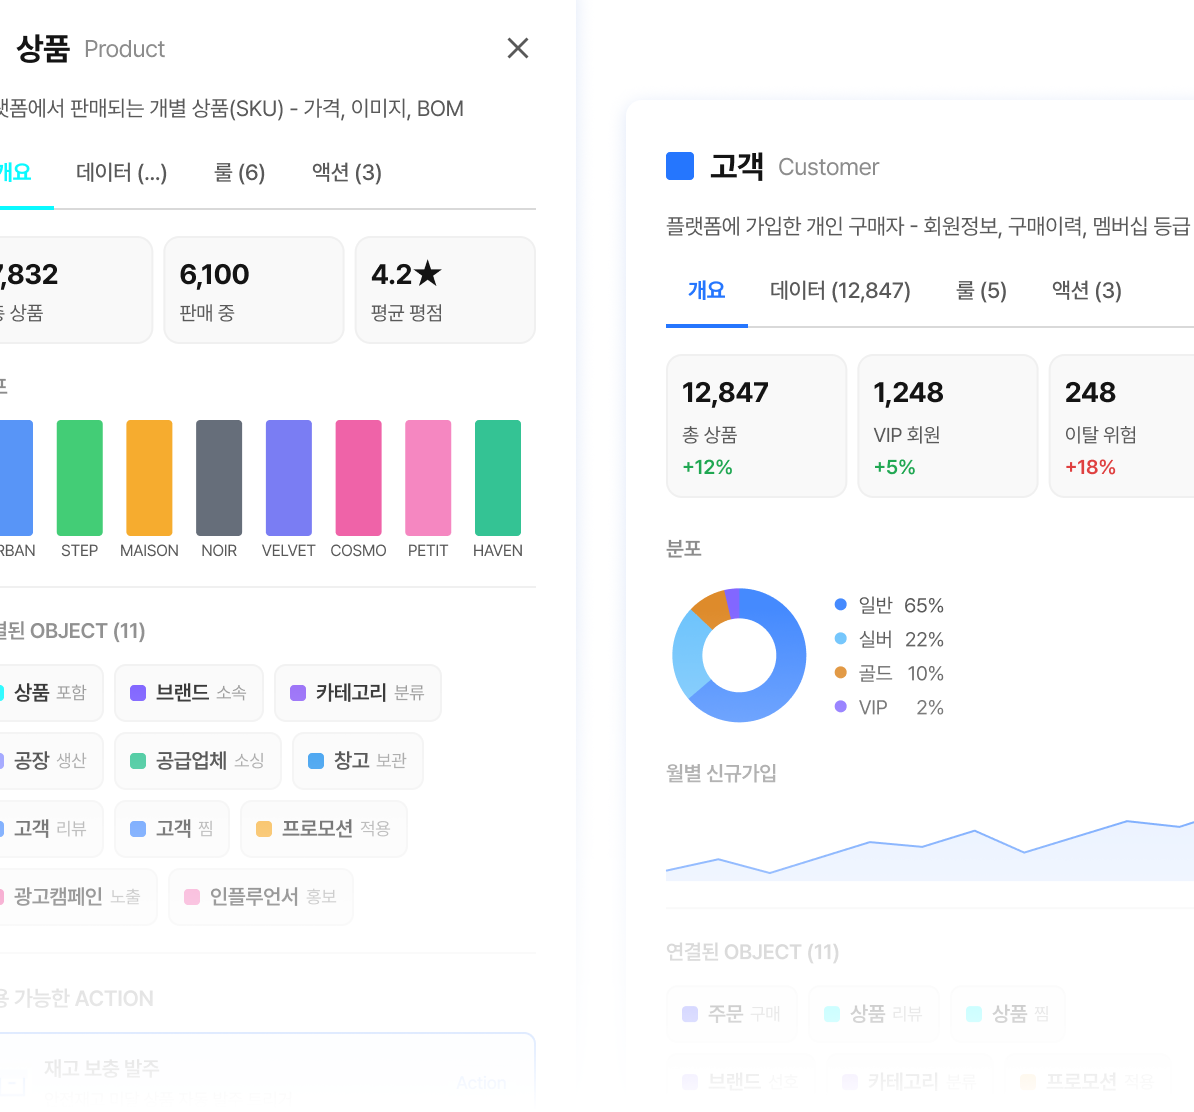Open the 창고 보관 object chip
The height and width of the screenshot is (1112, 1194).
coord(358,761)
